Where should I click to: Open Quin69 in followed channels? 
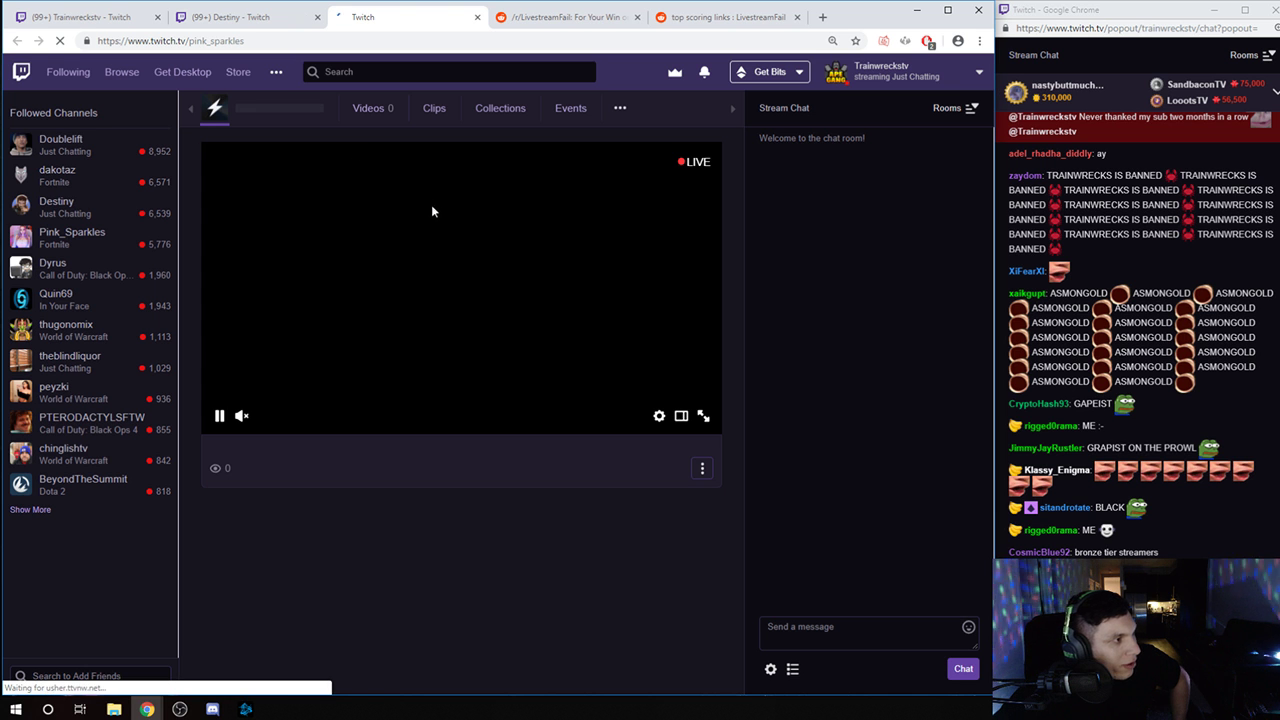coord(90,300)
